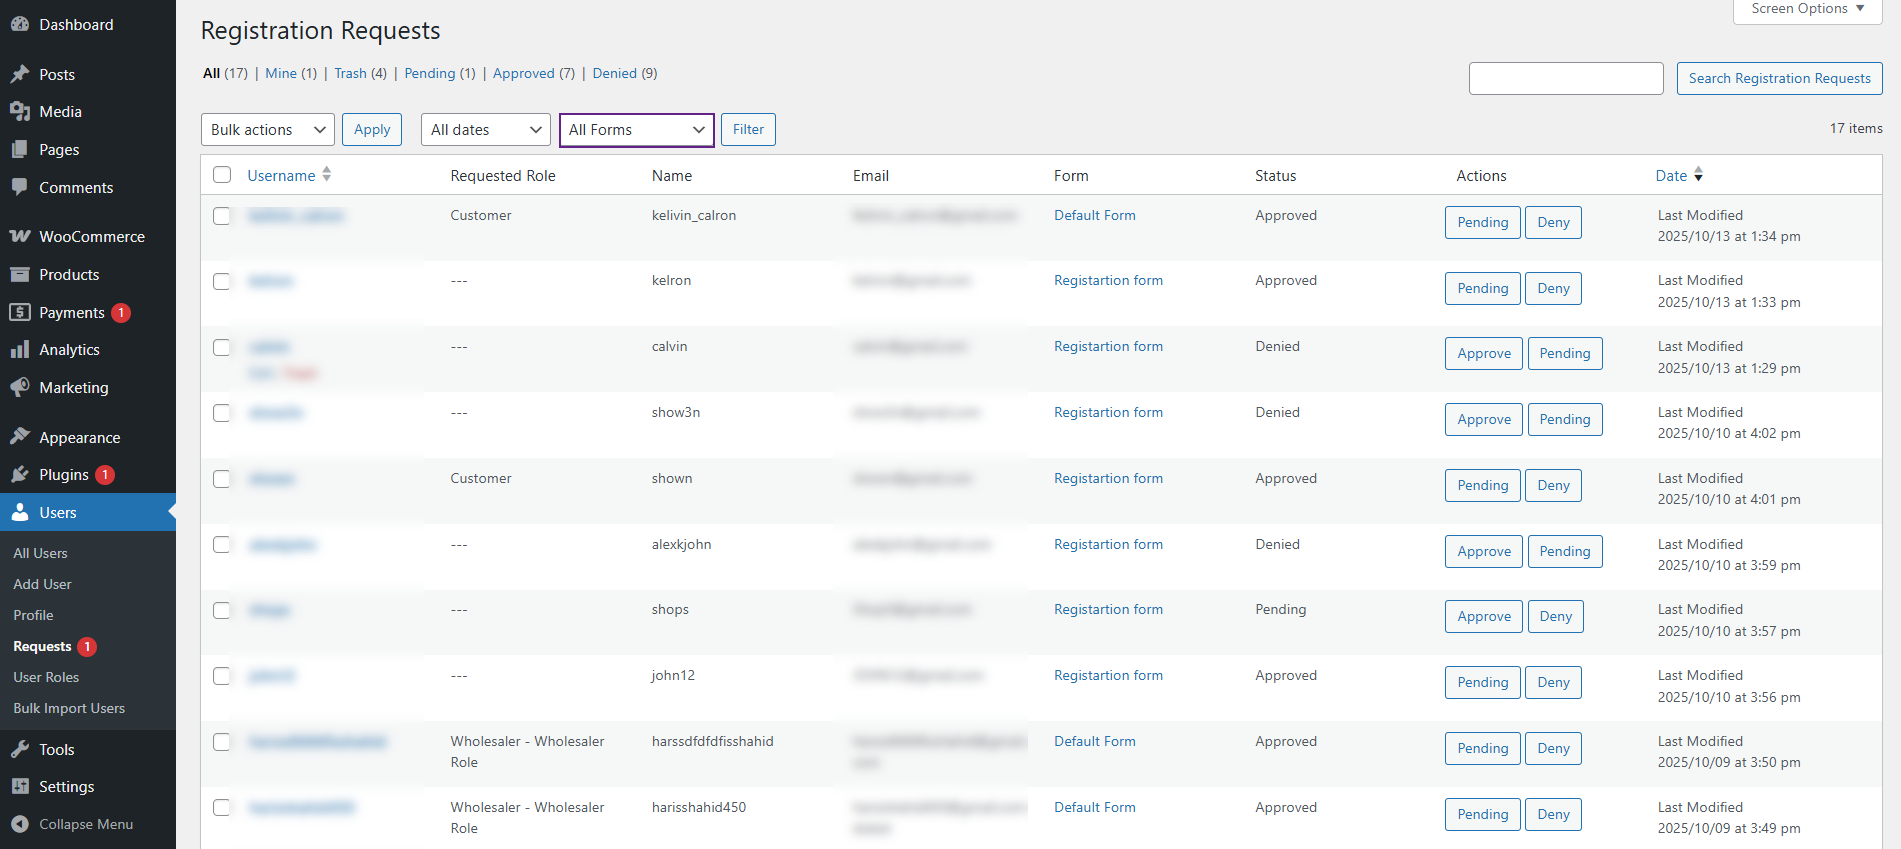Show Denied requests using the filter link

(614, 74)
